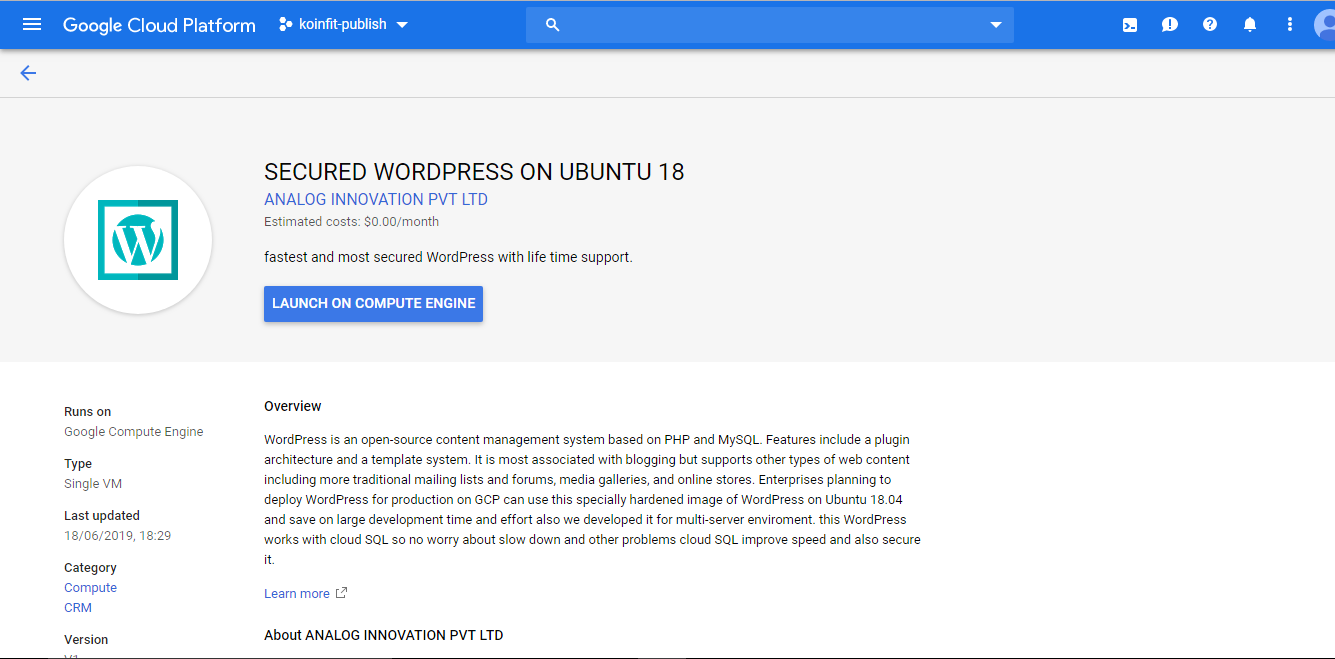This screenshot has height=659, width=1335.
Task: Open the CRM category link
Action: click(78, 608)
